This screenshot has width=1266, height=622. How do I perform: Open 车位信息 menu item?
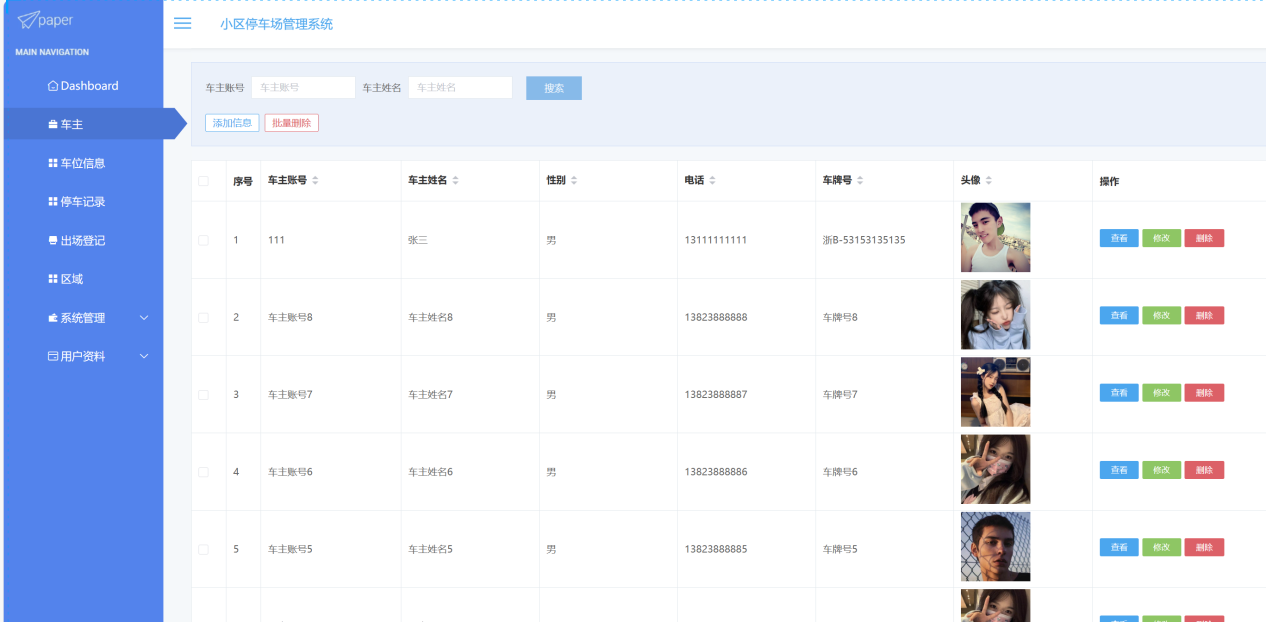point(84,163)
